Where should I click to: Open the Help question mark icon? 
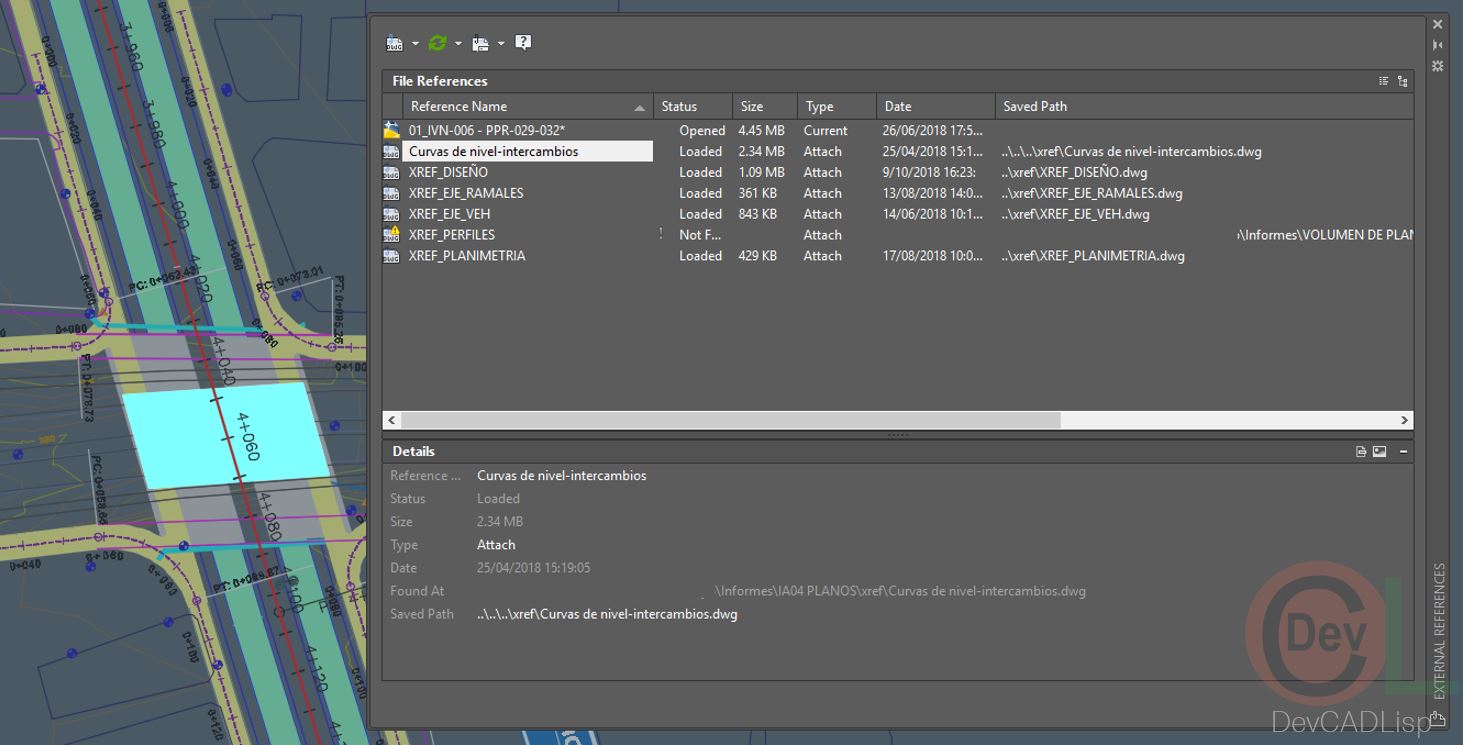click(523, 42)
